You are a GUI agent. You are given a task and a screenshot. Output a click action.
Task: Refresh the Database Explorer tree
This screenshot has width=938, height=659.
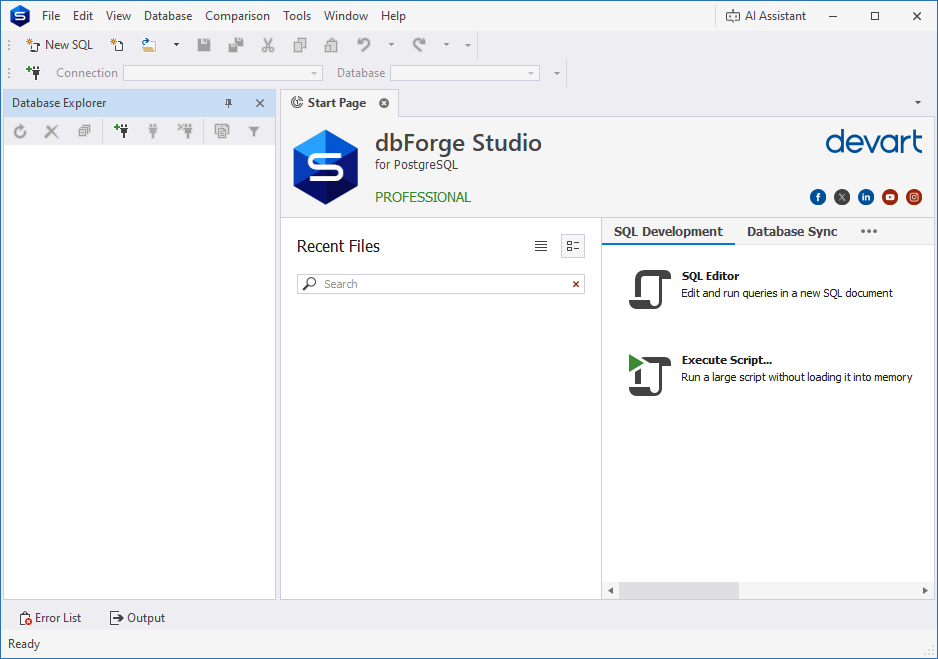click(x=19, y=130)
